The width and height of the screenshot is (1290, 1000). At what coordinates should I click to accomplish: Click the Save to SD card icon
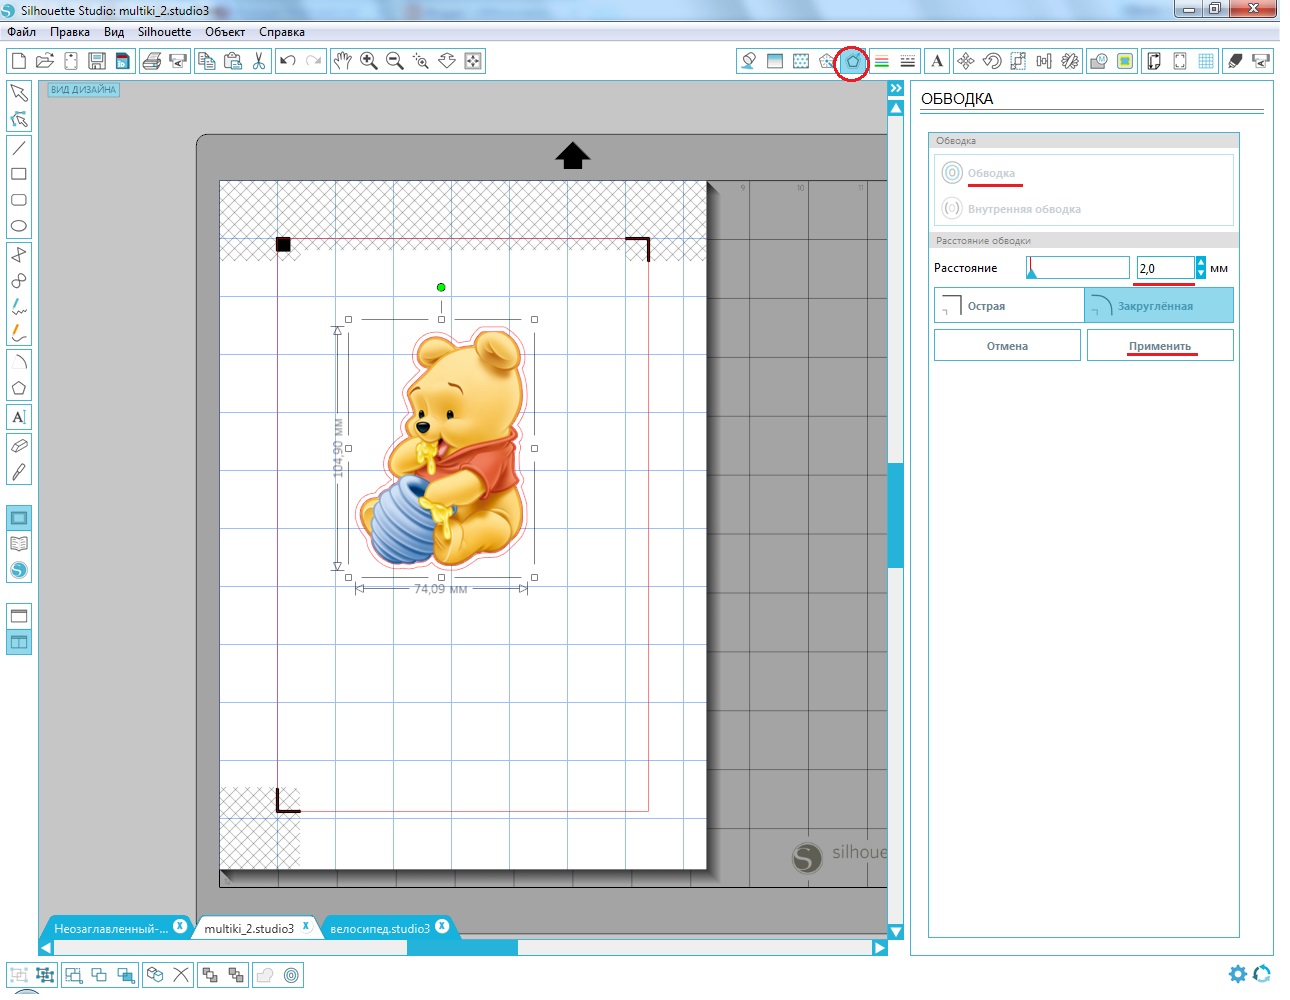(122, 61)
